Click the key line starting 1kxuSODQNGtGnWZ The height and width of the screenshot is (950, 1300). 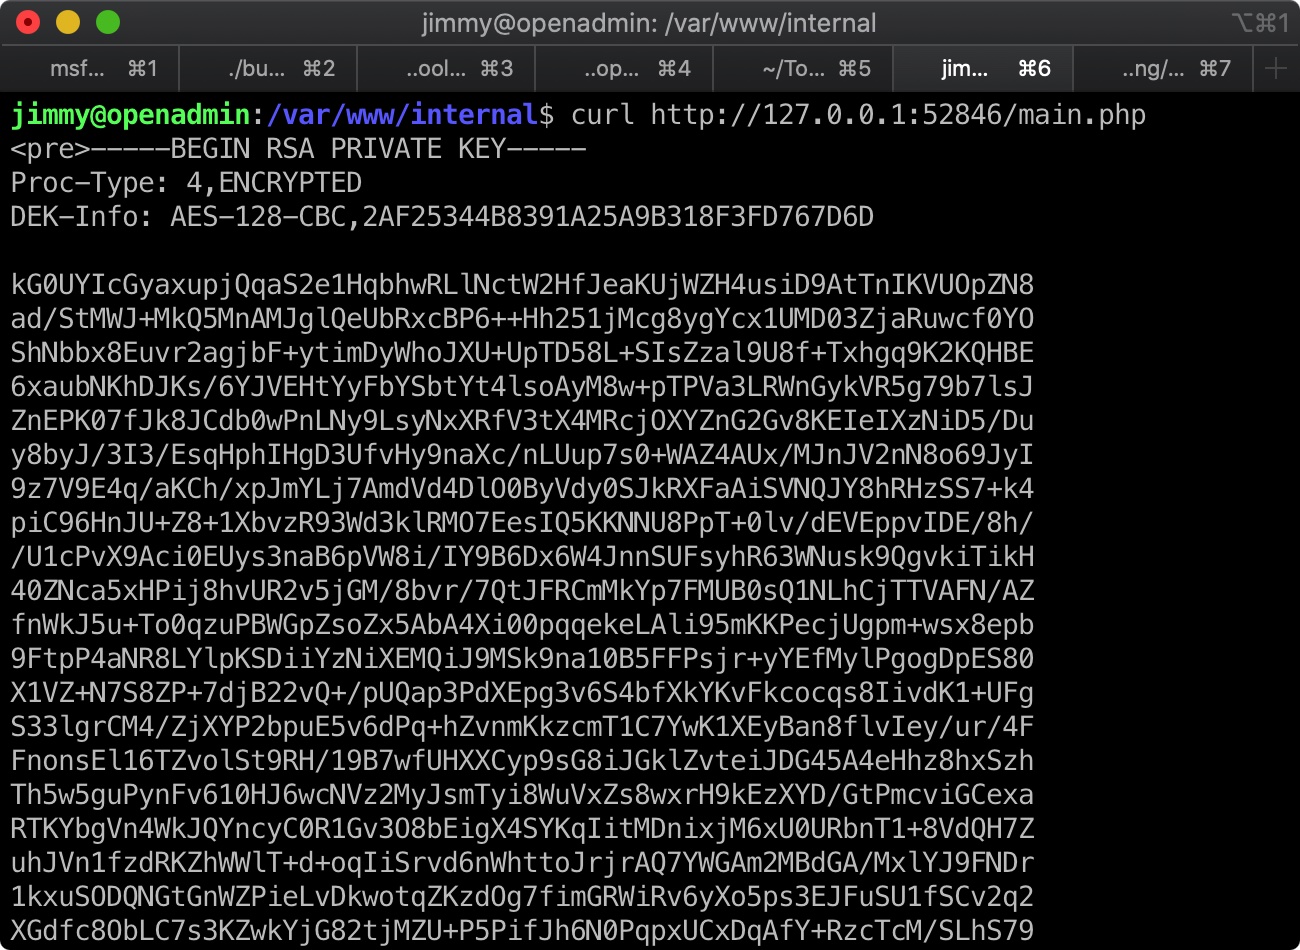(522, 897)
